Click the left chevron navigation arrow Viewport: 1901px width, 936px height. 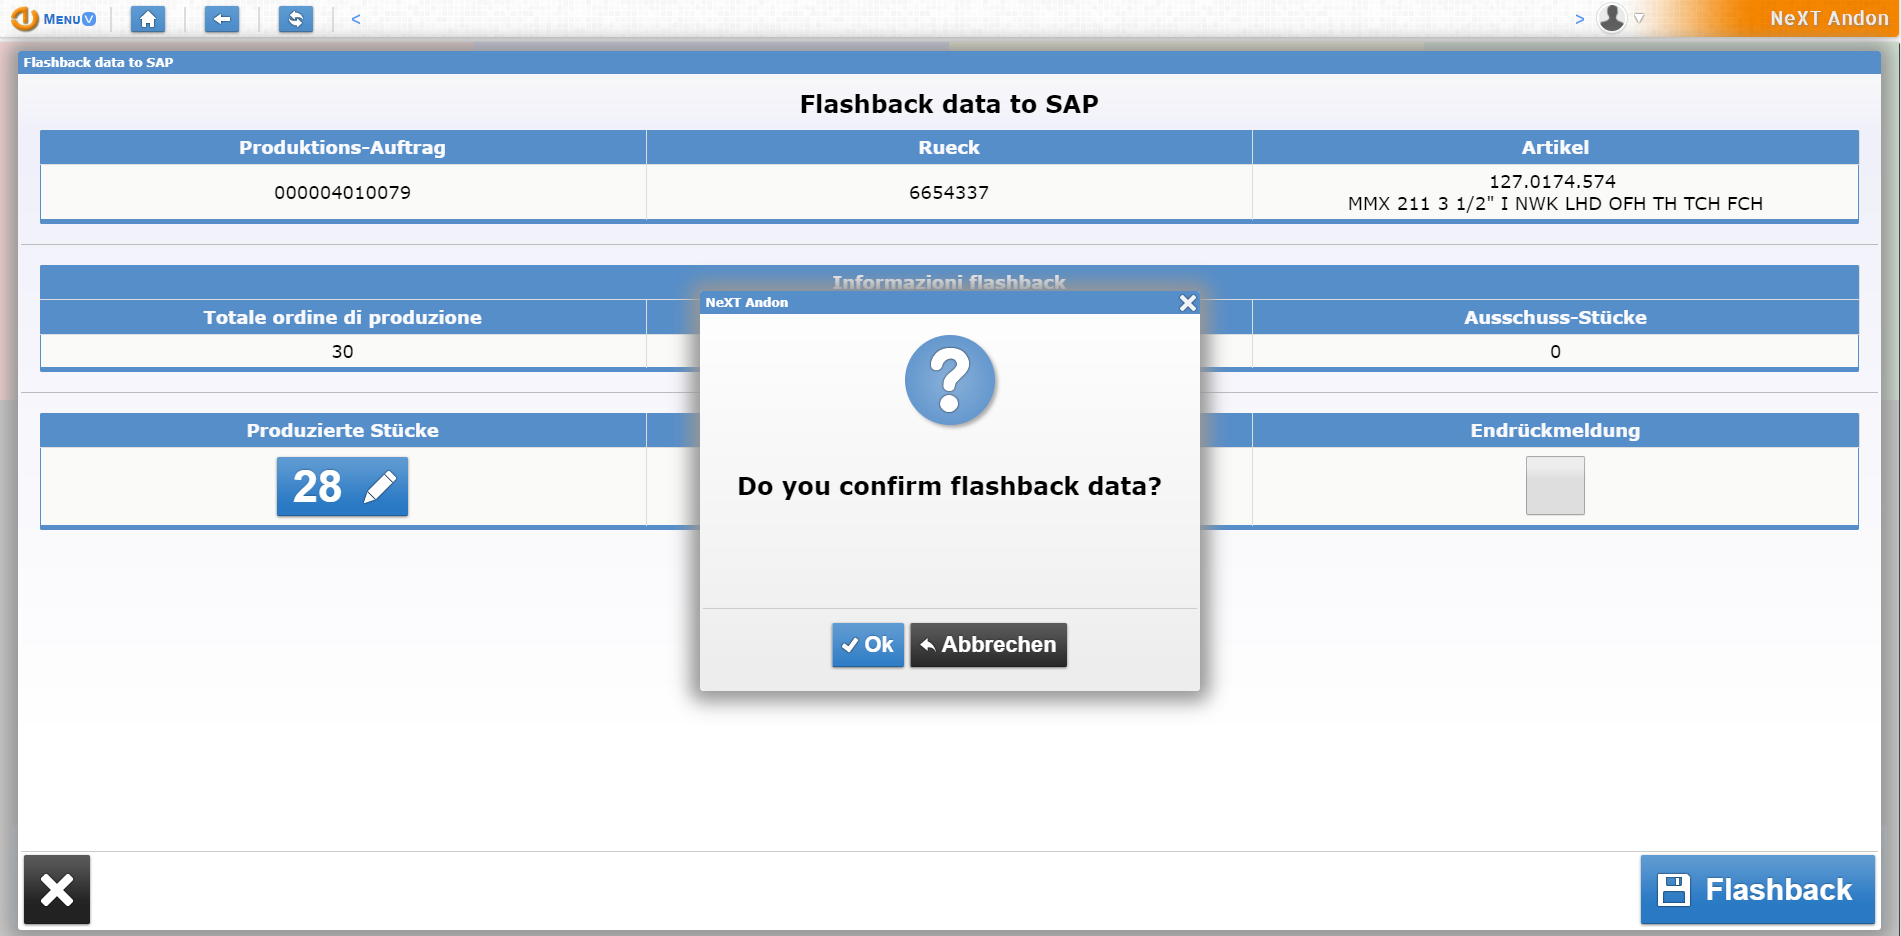[x=356, y=18]
